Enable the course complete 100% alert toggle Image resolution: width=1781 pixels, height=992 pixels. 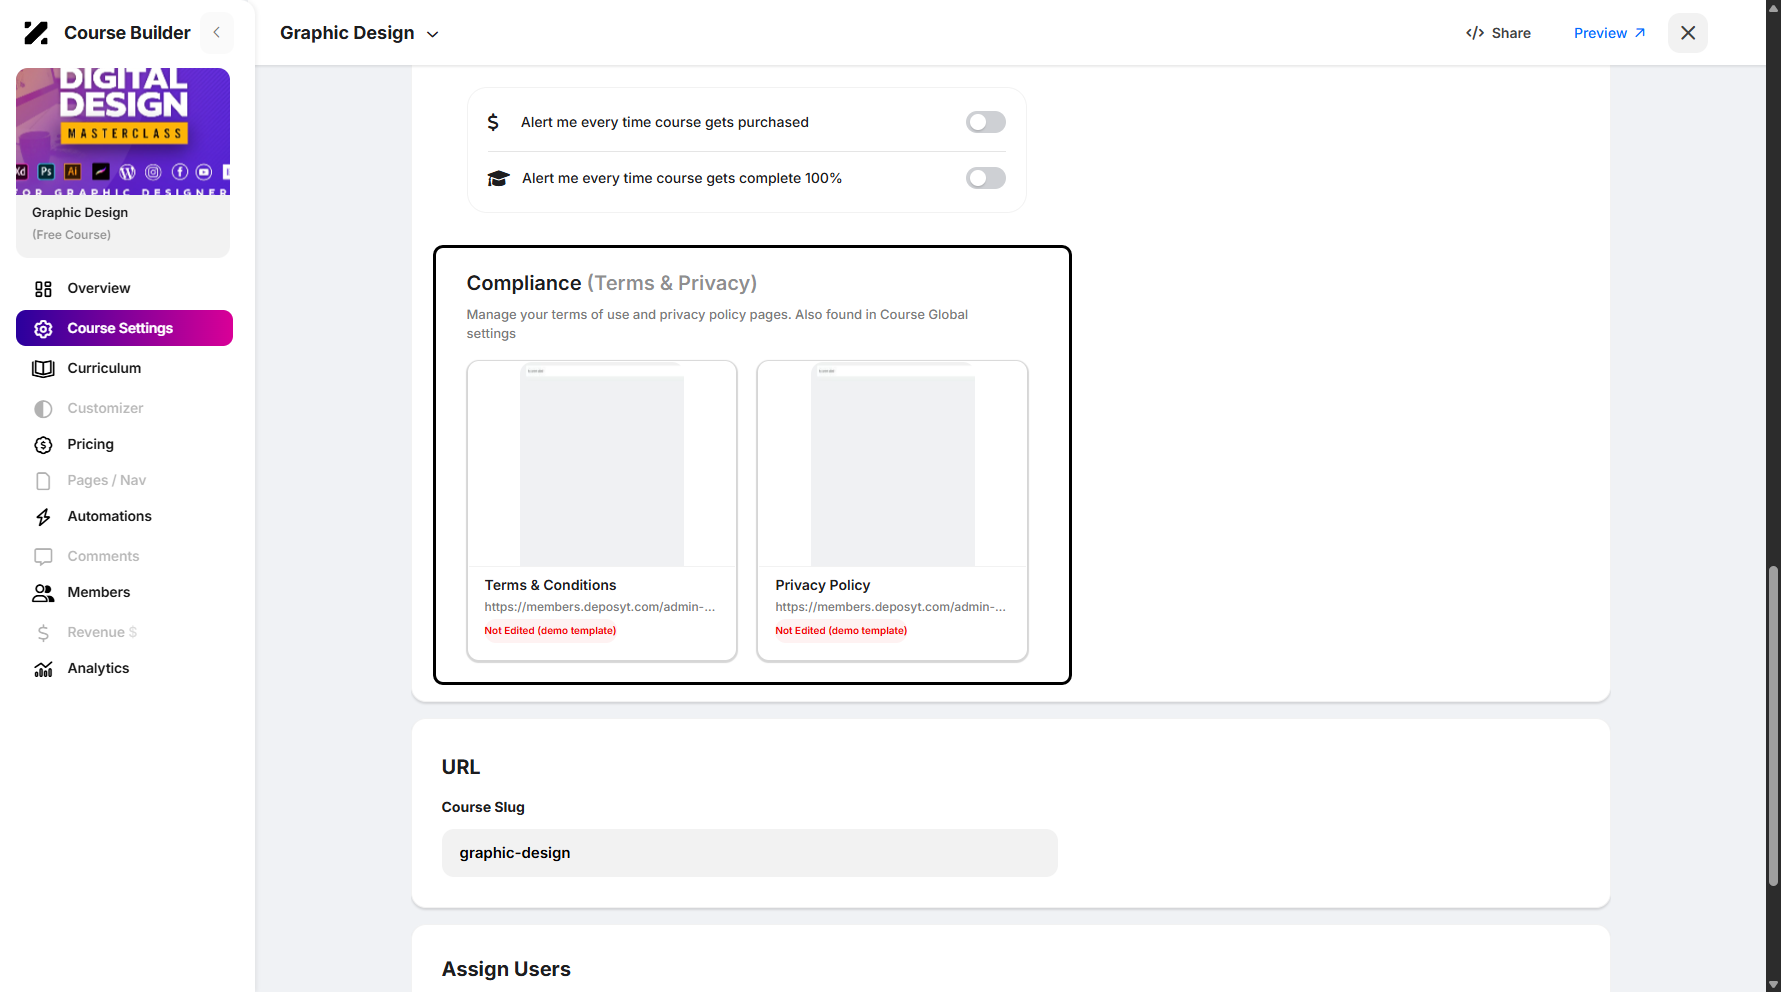[x=985, y=178]
